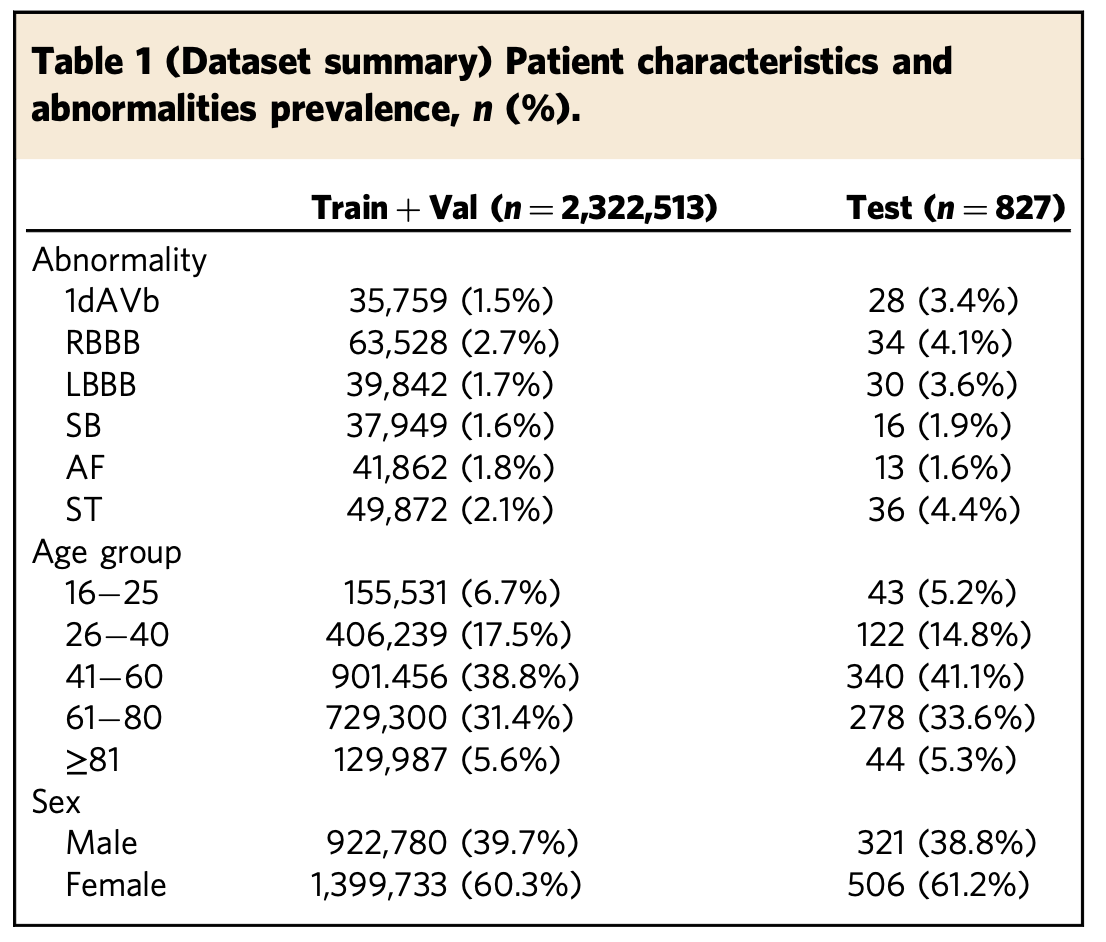This screenshot has height=942, width=1106.
Task: Select the Train + Val column header
Action: coord(514,208)
